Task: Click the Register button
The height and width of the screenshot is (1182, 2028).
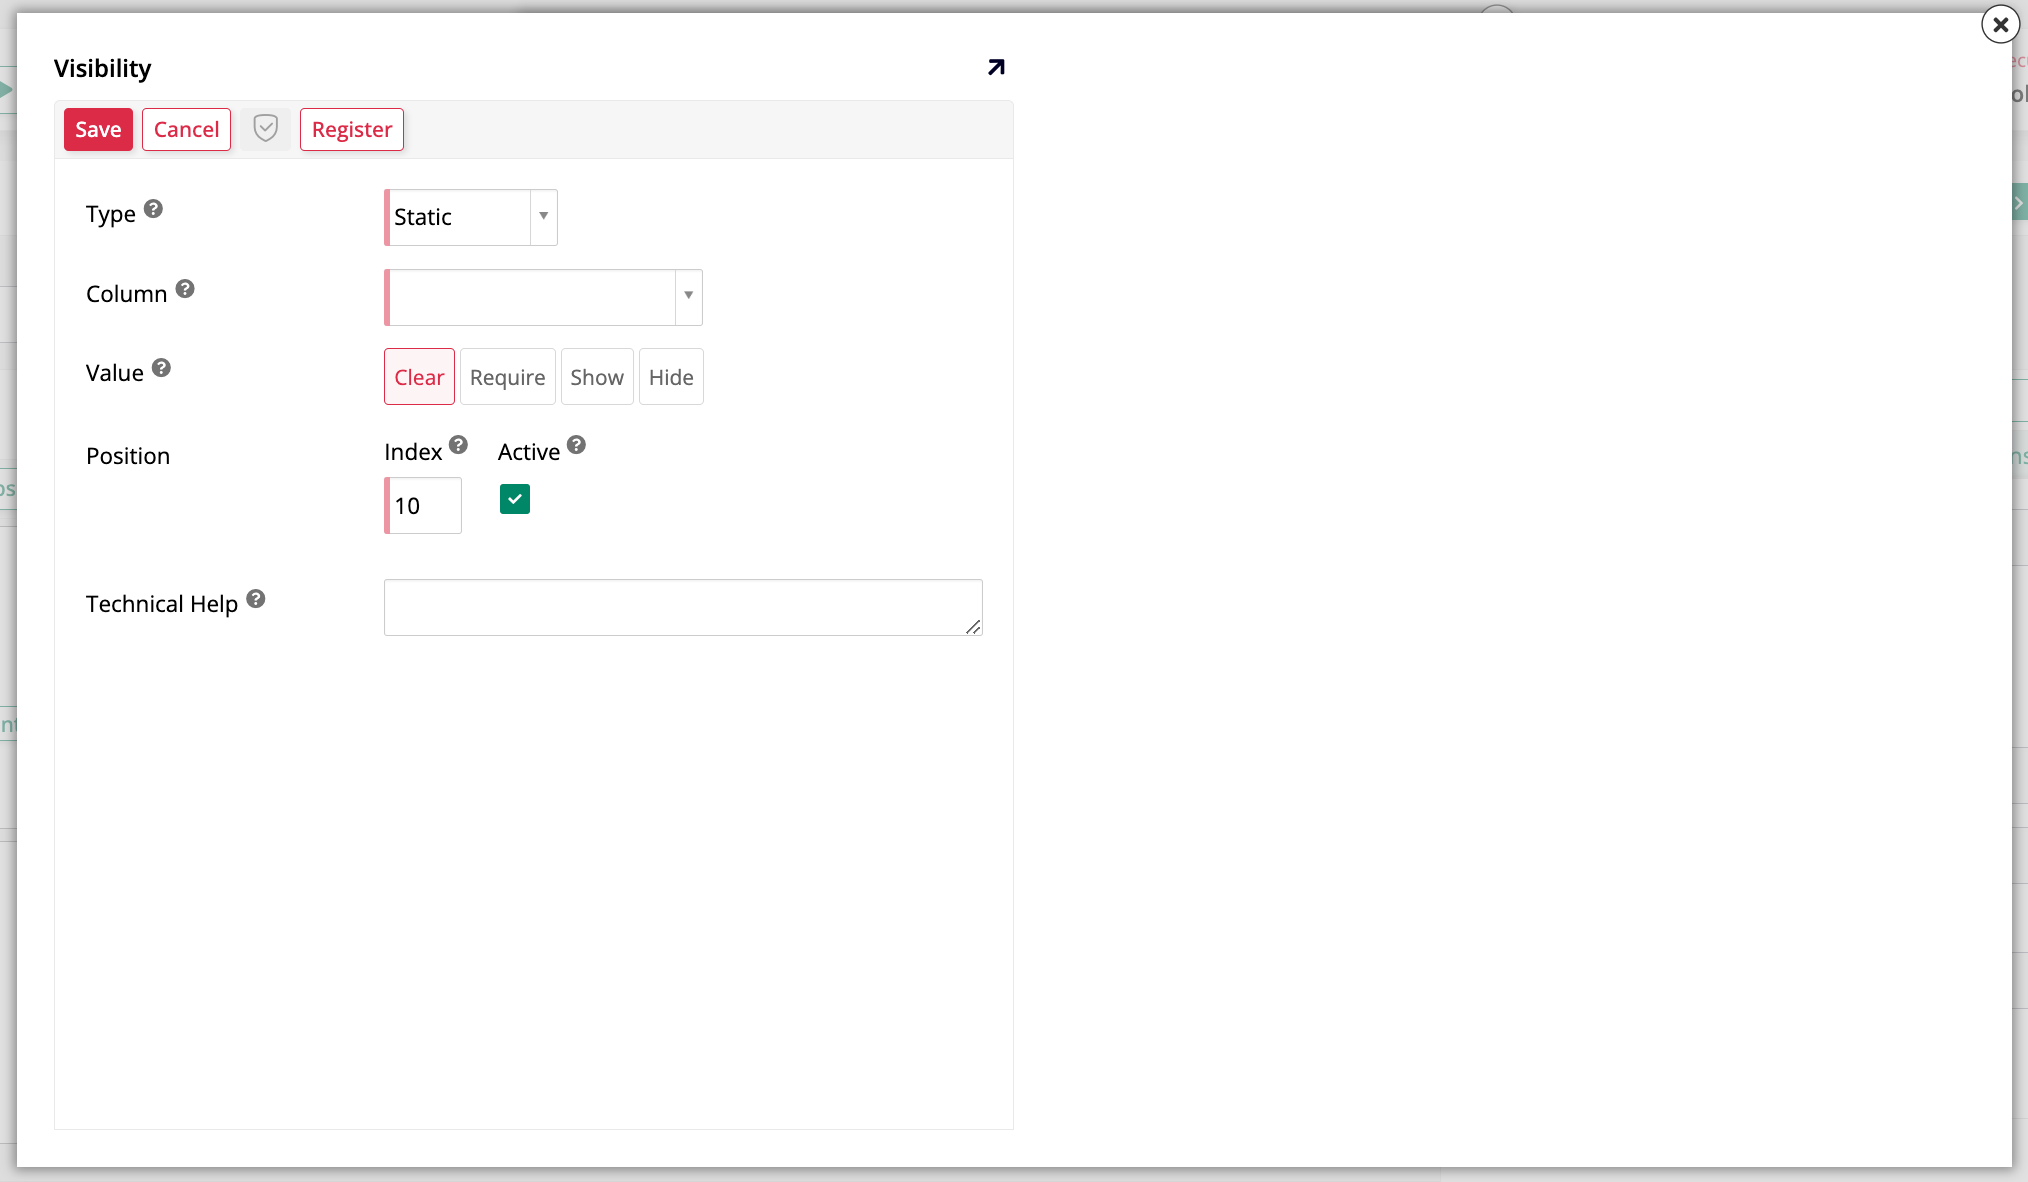Action: [352, 129]
